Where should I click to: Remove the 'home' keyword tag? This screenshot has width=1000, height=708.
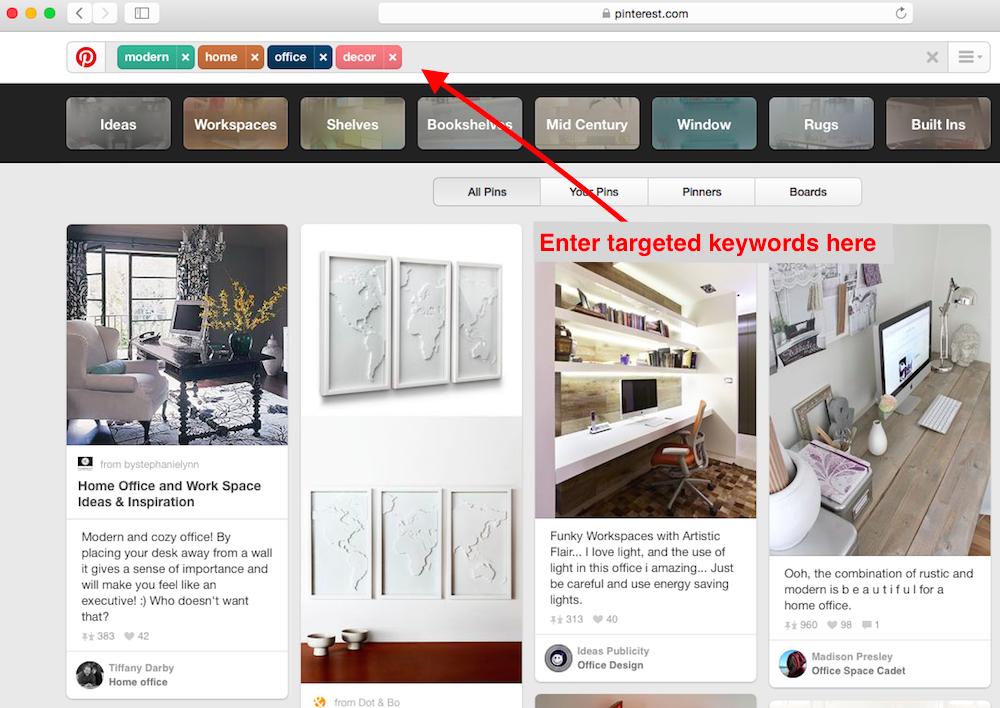(x=254, y=57)
